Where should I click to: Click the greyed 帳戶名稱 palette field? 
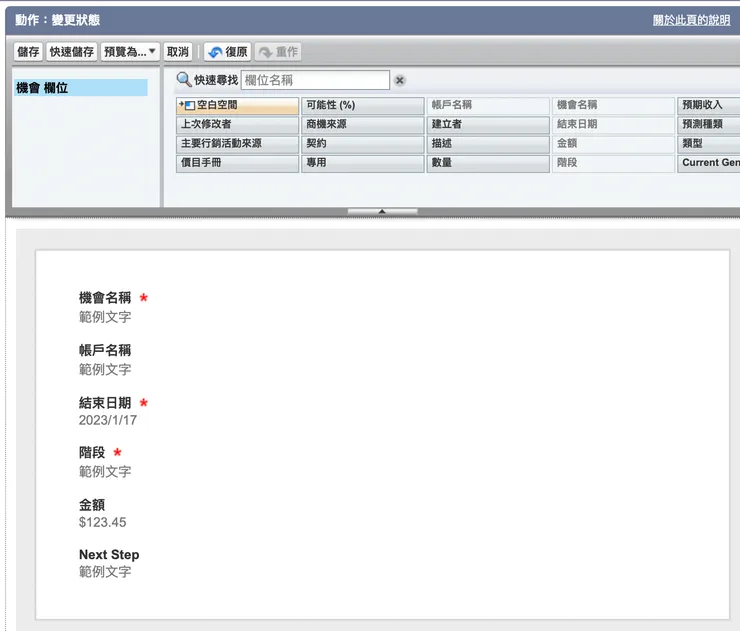[x=488, y=105]
